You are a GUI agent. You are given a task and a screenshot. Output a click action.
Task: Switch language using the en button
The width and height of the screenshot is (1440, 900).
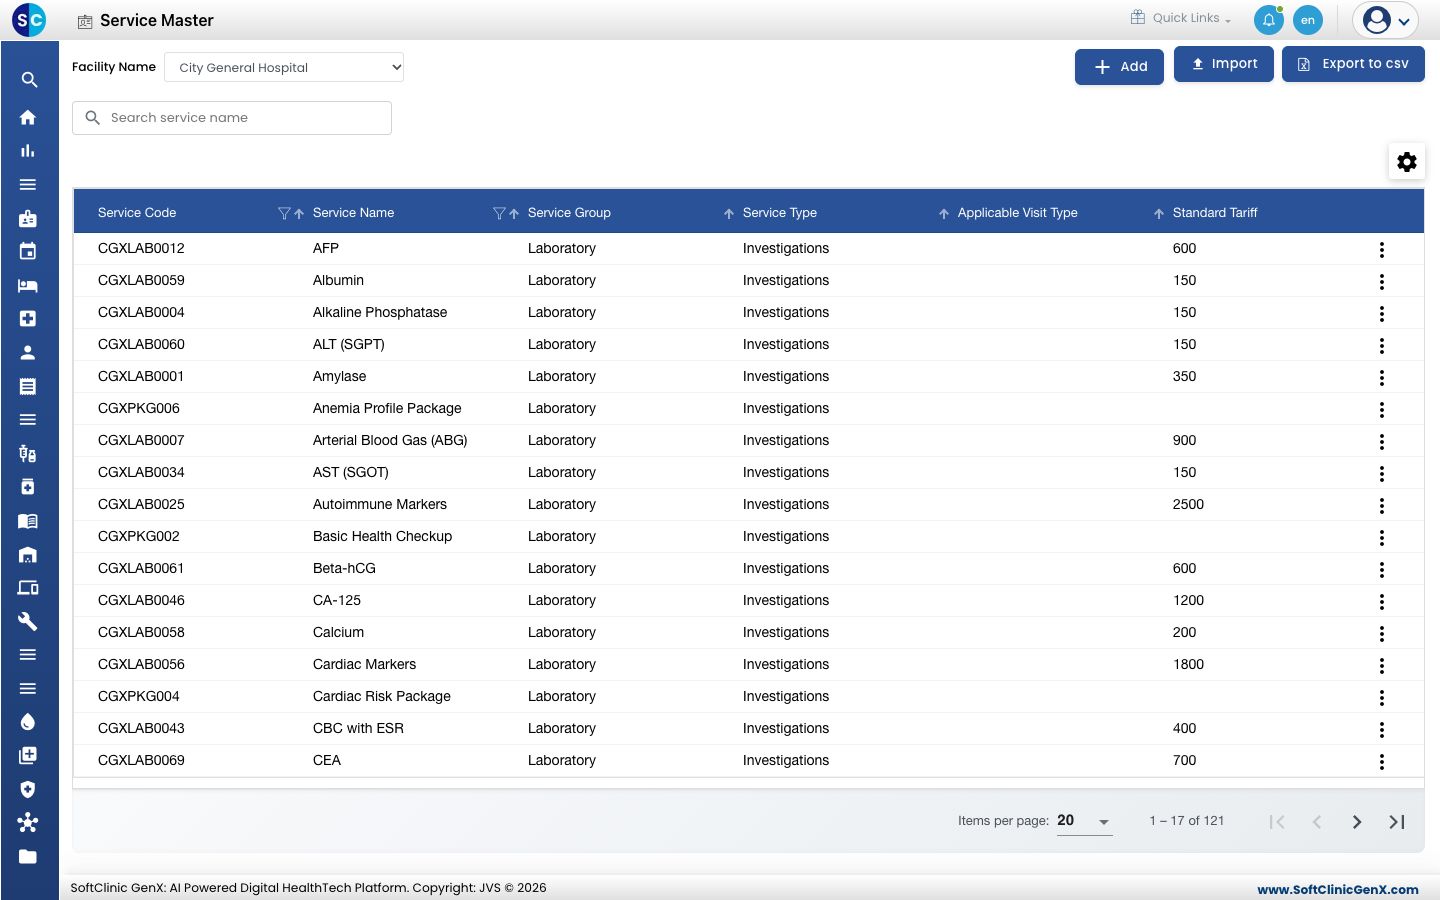click(x=1308, y=20)
